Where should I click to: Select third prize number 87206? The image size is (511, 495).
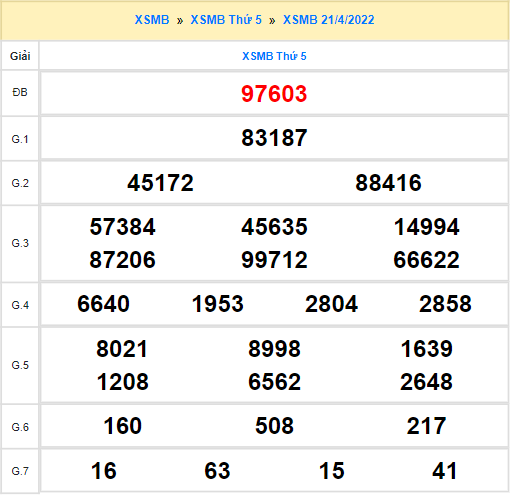tap(122, 260)
